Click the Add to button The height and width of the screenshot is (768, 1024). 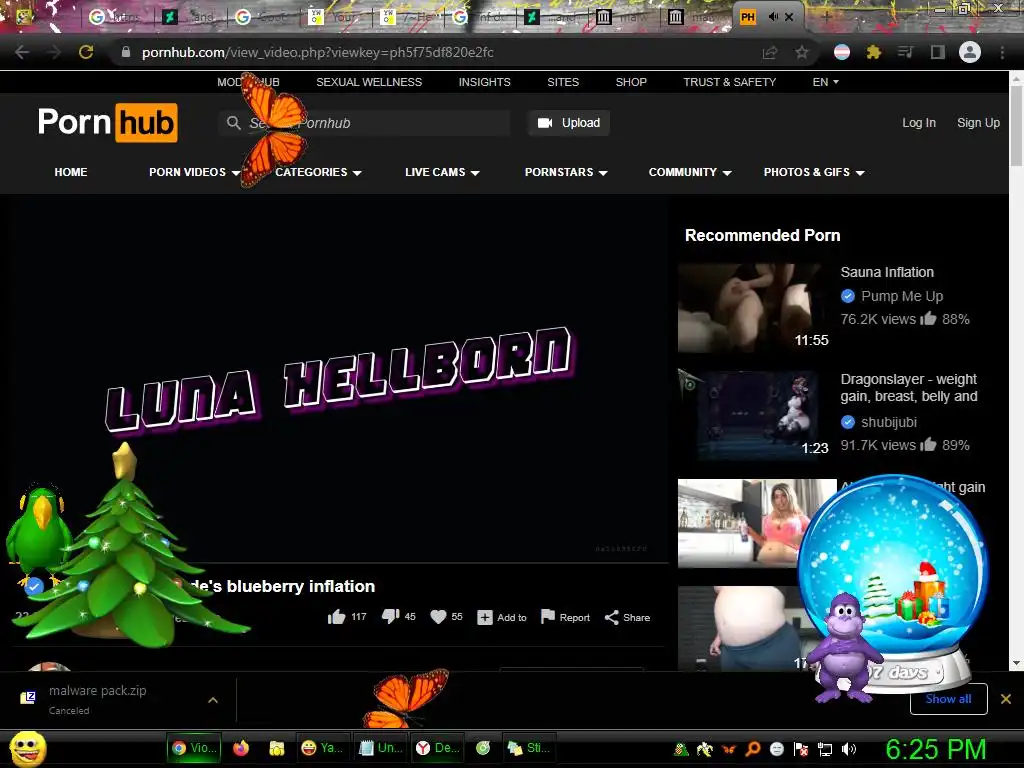(x=502, y=618)
